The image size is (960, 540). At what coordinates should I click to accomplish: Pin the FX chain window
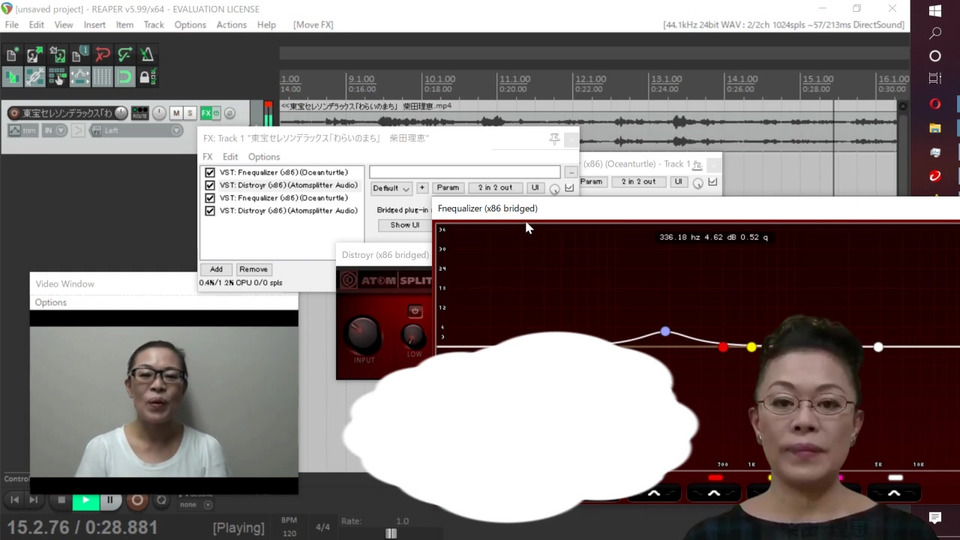(554, 139)
